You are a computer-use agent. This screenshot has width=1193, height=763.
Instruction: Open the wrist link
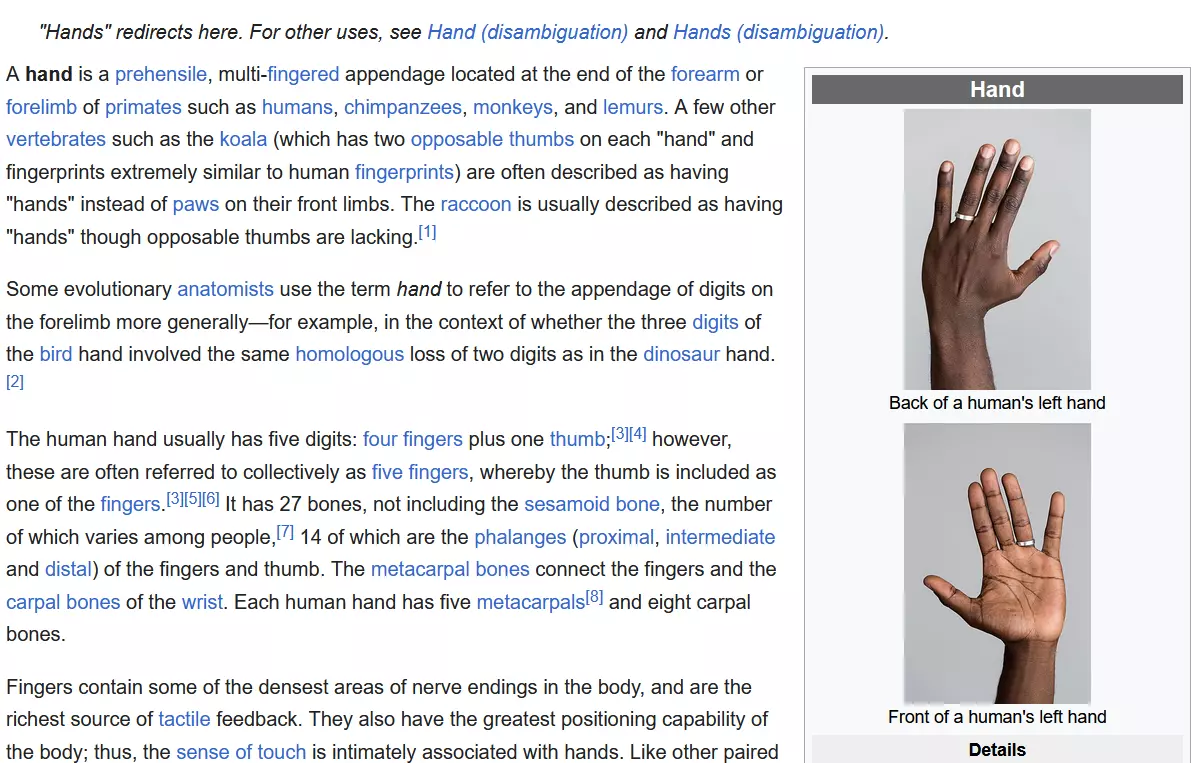pos(202,602)
